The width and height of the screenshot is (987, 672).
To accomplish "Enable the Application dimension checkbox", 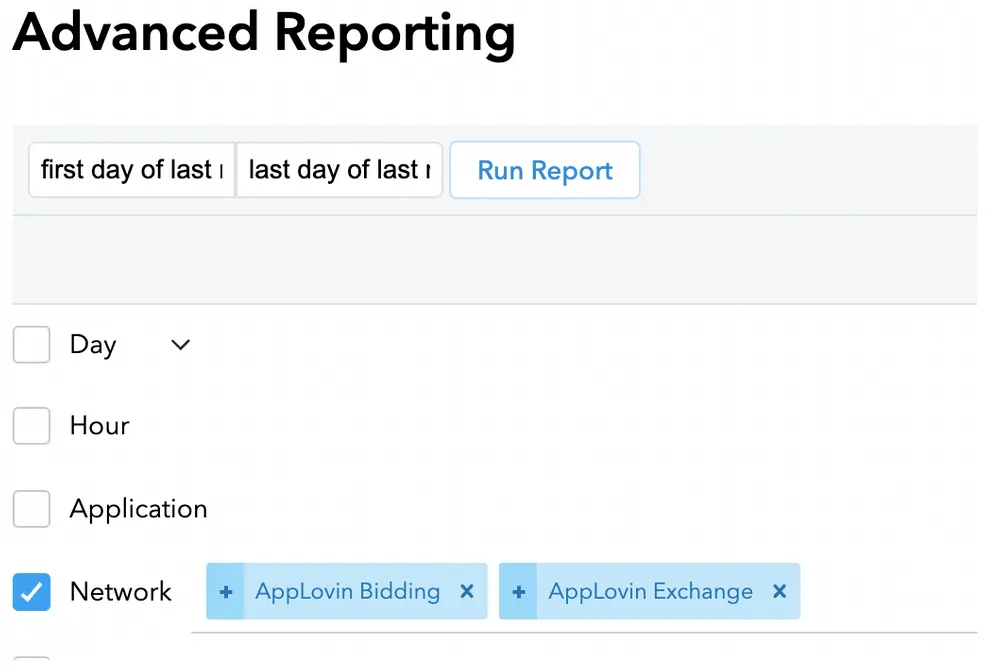I will [31, 509].
